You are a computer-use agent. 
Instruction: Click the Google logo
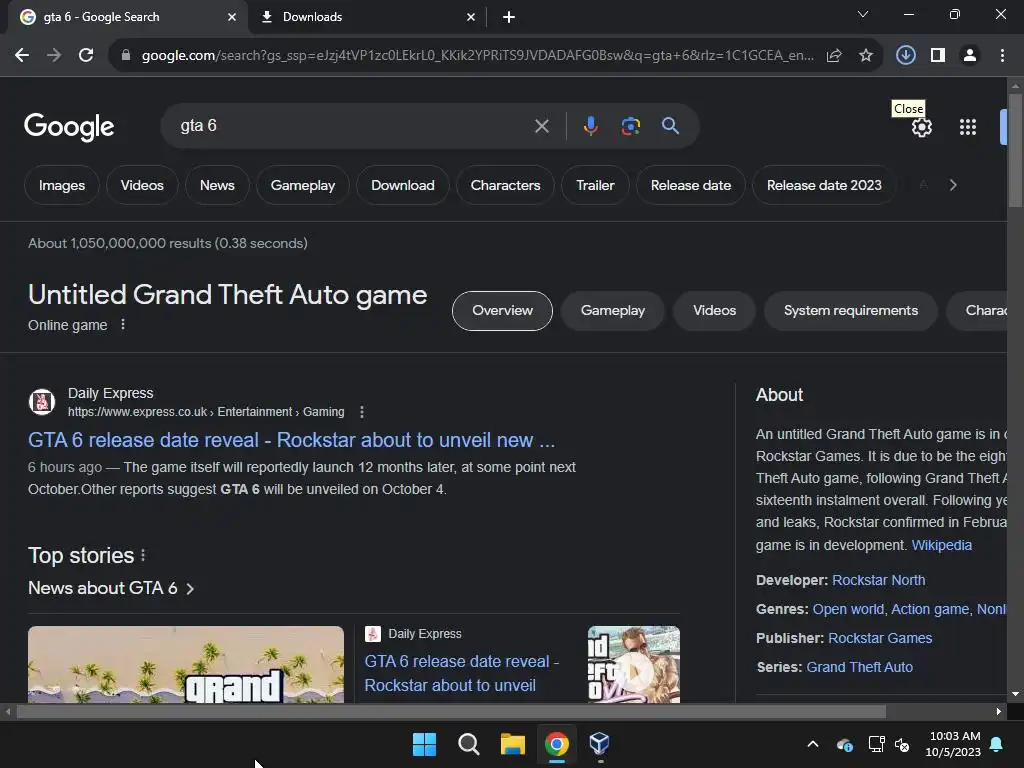click(69, 127)
